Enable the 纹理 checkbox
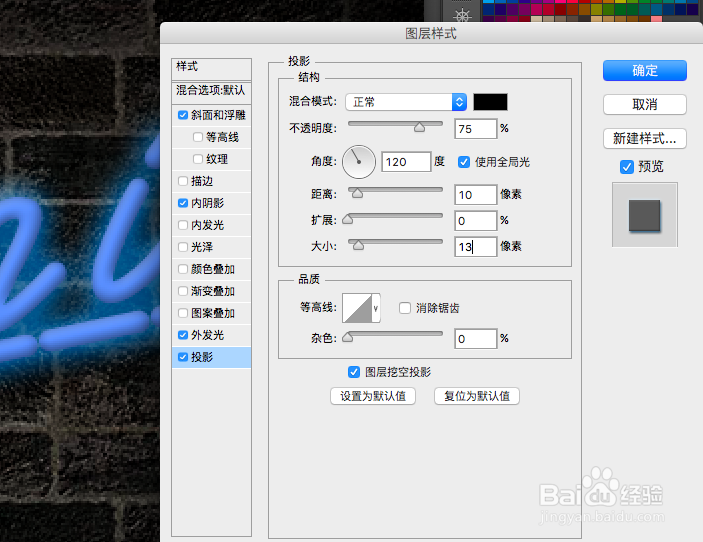The height and width of the screenshot is (542, 703). point(198,159)
